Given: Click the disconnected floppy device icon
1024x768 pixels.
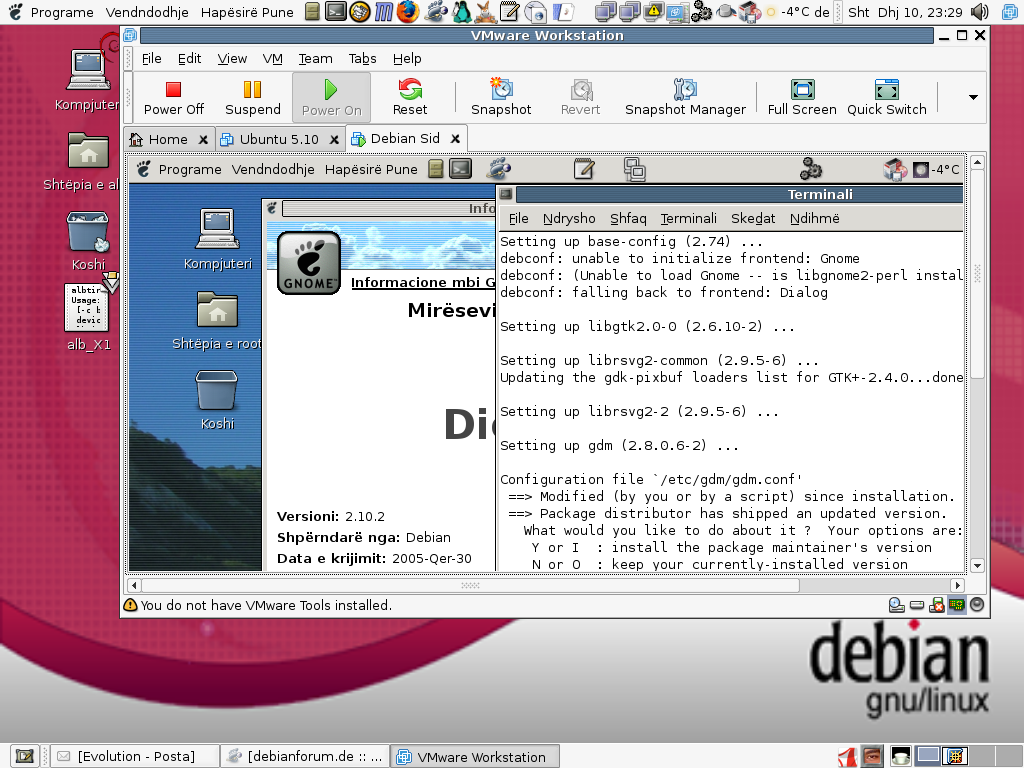Looking at the screenshot, I should [x=936, y=605].
